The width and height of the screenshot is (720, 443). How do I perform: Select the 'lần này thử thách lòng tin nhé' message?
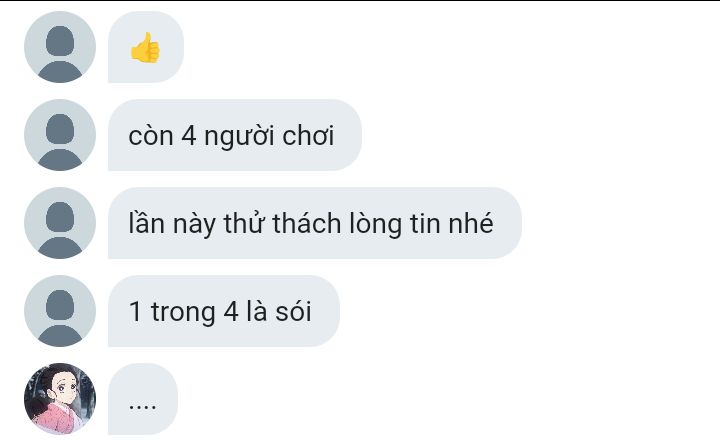(315, 223)
